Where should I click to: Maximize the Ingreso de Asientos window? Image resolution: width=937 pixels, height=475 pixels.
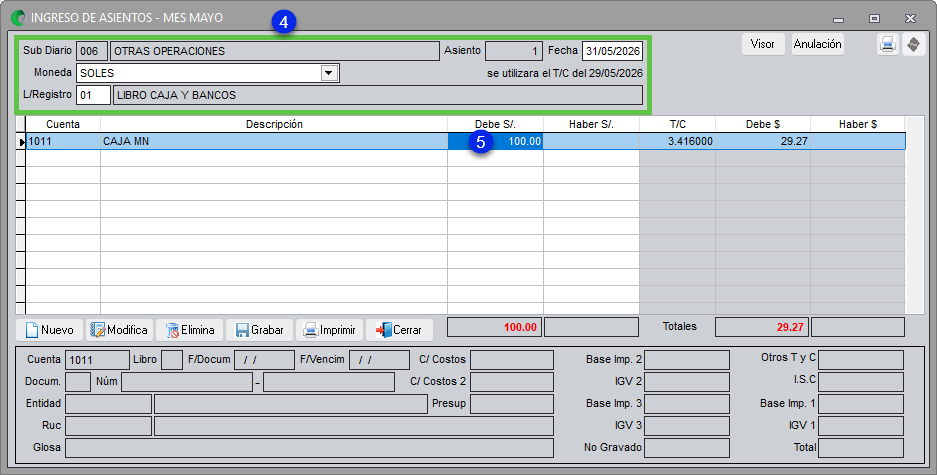(874, 19)
